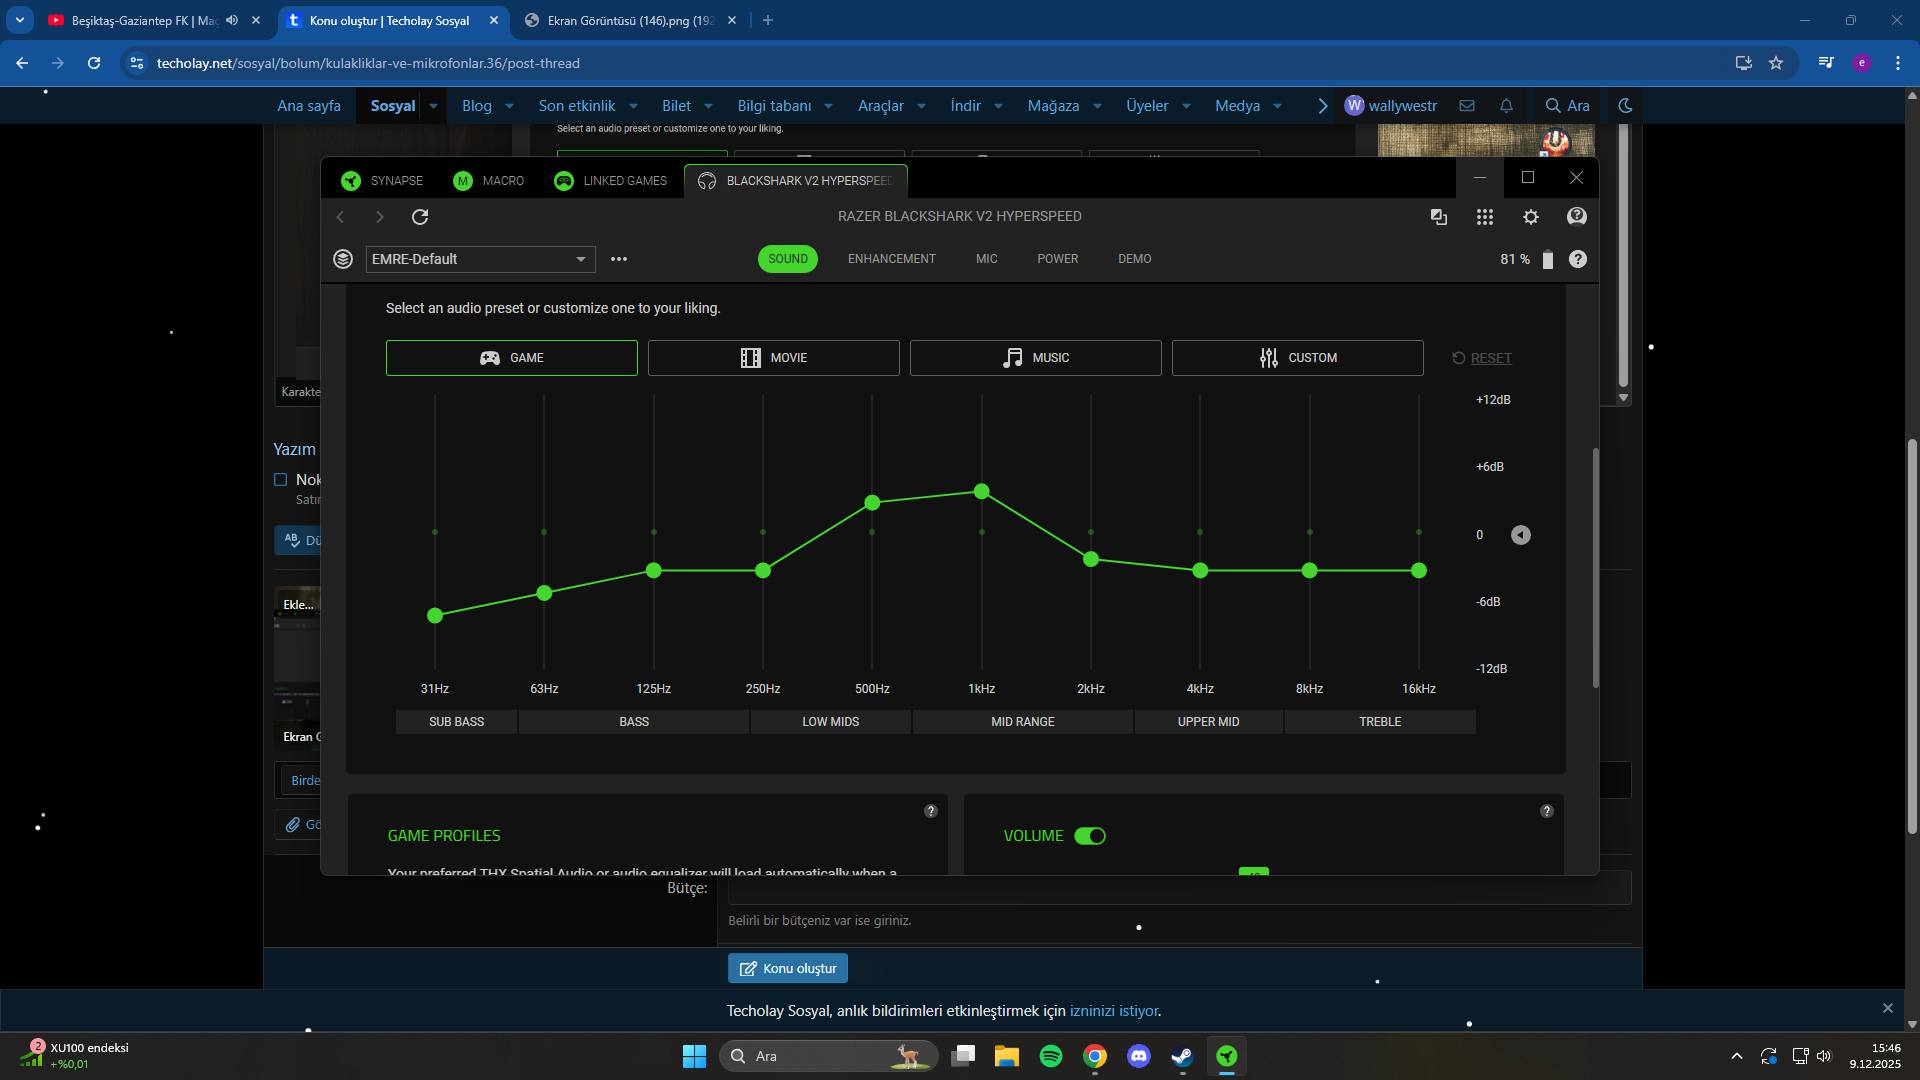Open Steam from the taskbar
1920x1080 pixels.
click(x=1183, y=1056)
